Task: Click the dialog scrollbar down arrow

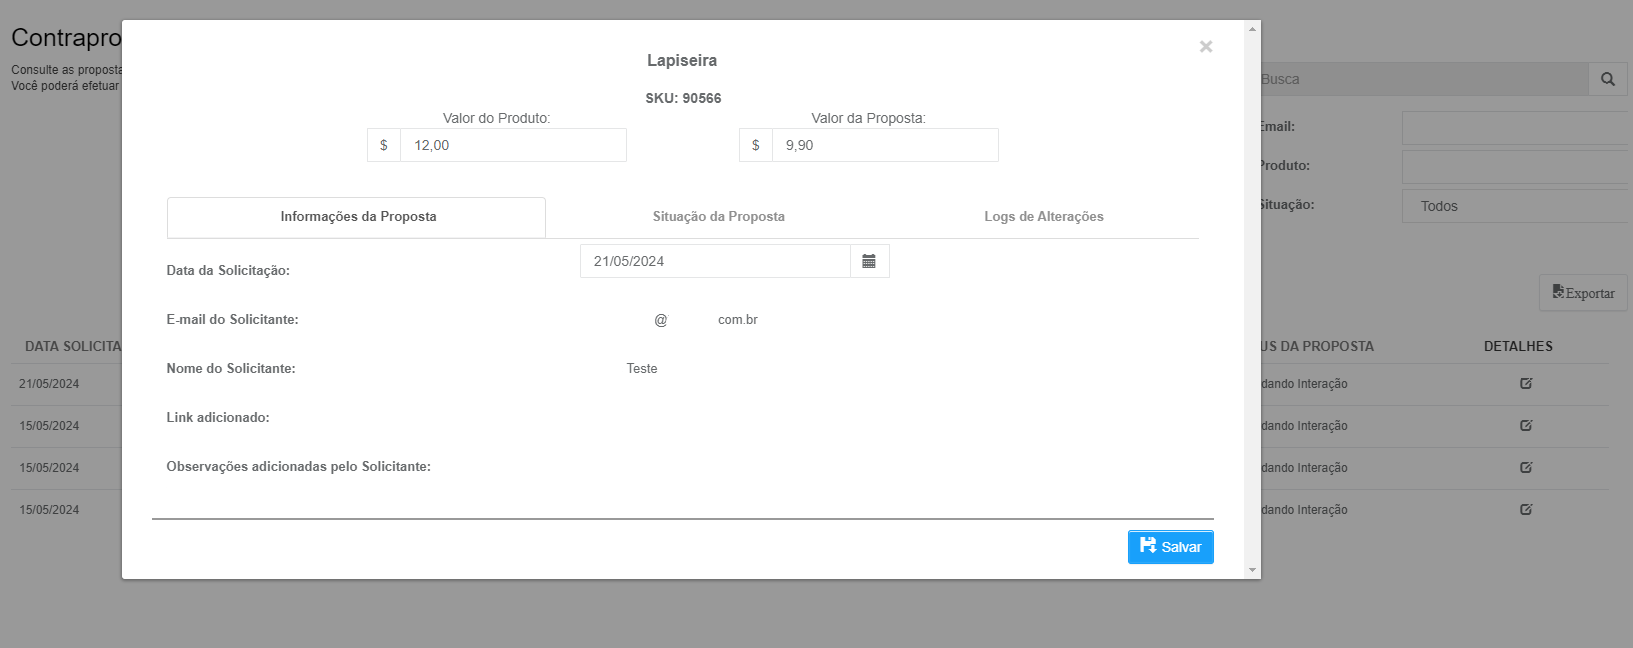Action: coord(1252,570)
